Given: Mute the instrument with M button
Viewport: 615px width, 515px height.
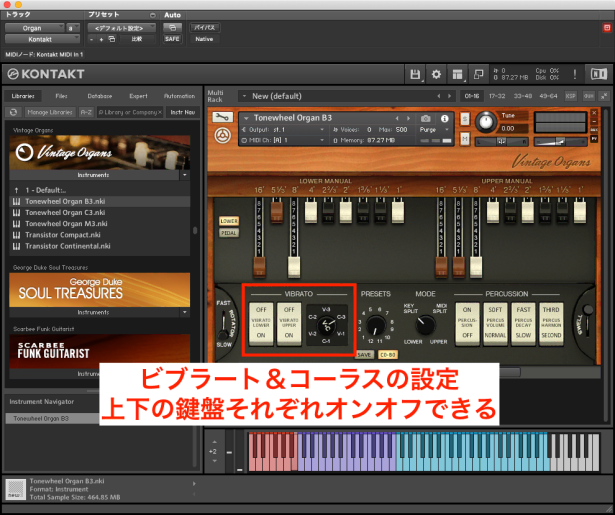Looking at the screenshot, I should coord(465,139).
